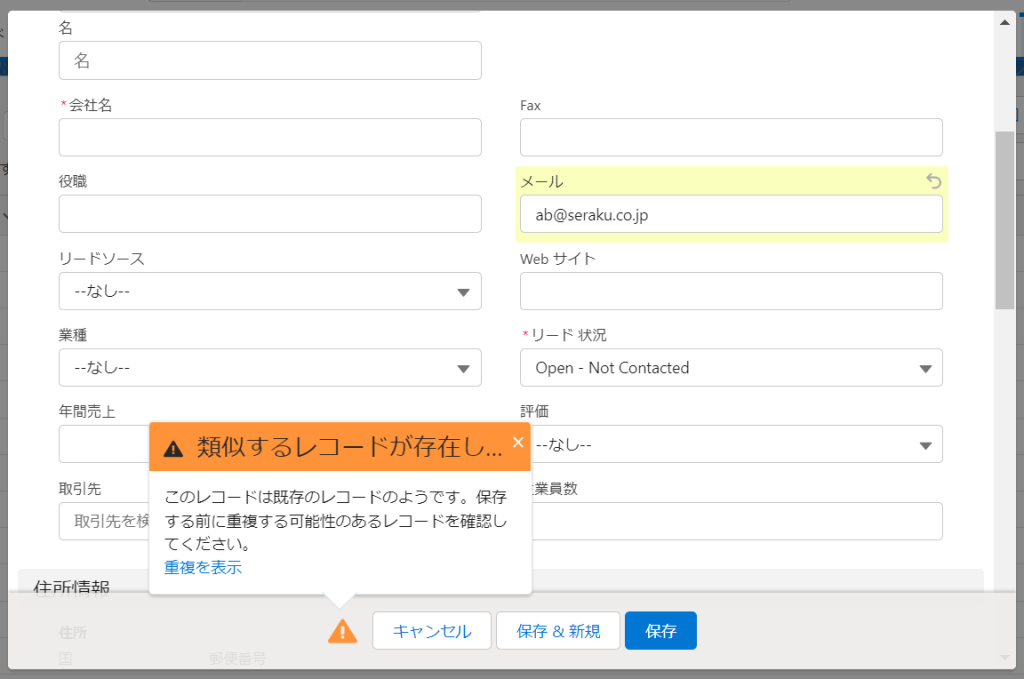Click the 類似するレコードが存在し... popup title

tap(349, 447)
